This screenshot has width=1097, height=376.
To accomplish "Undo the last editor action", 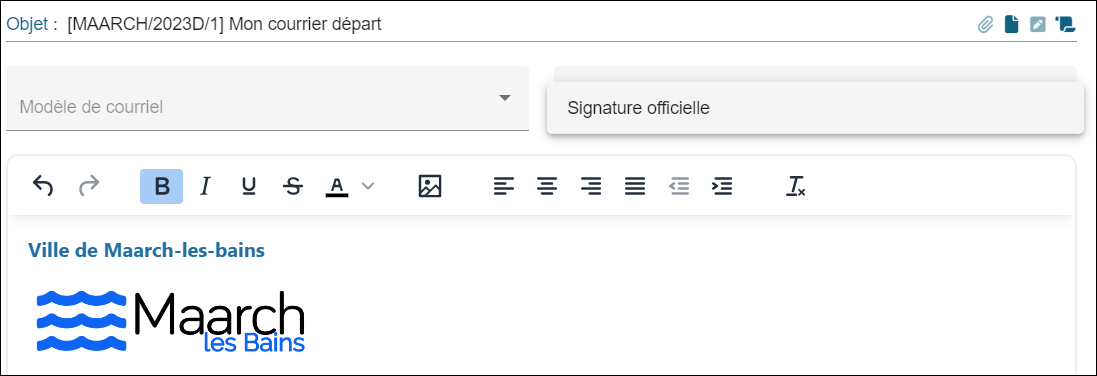I will click(x=43, y=186).
